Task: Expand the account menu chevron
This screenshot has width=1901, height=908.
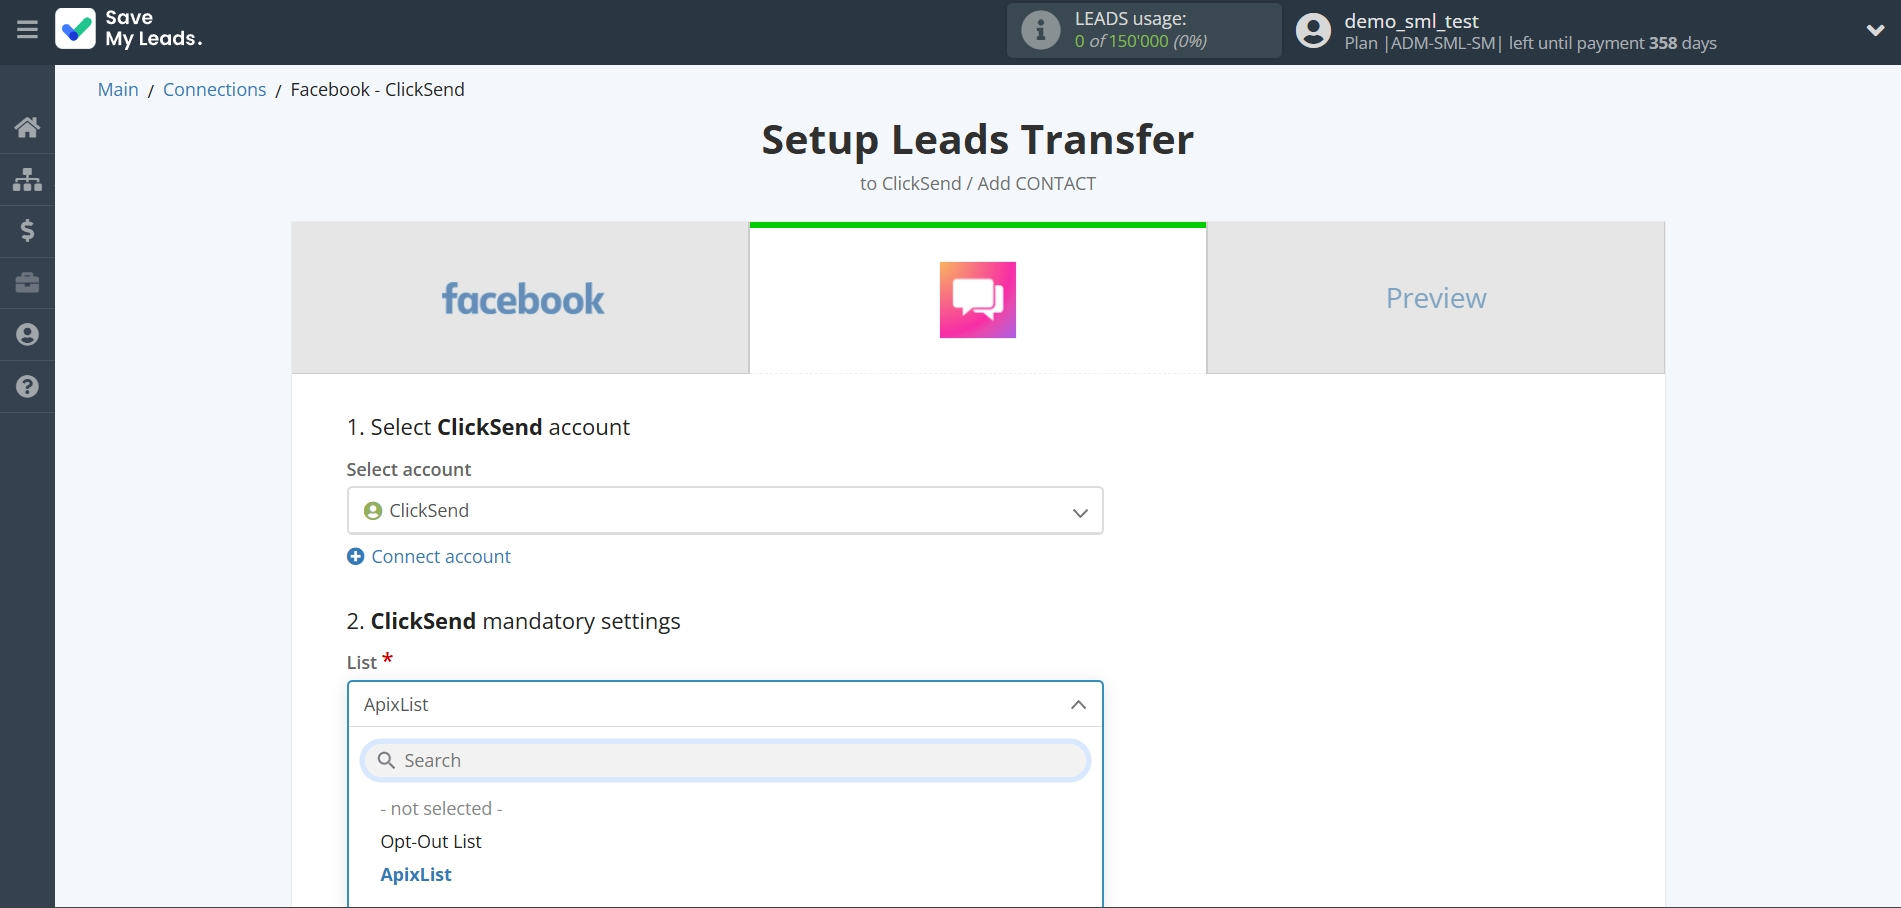Action: point(1875,30)
